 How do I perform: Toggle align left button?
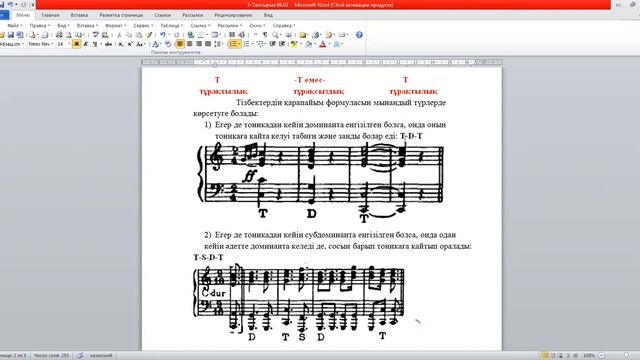(x=180, y=44)
